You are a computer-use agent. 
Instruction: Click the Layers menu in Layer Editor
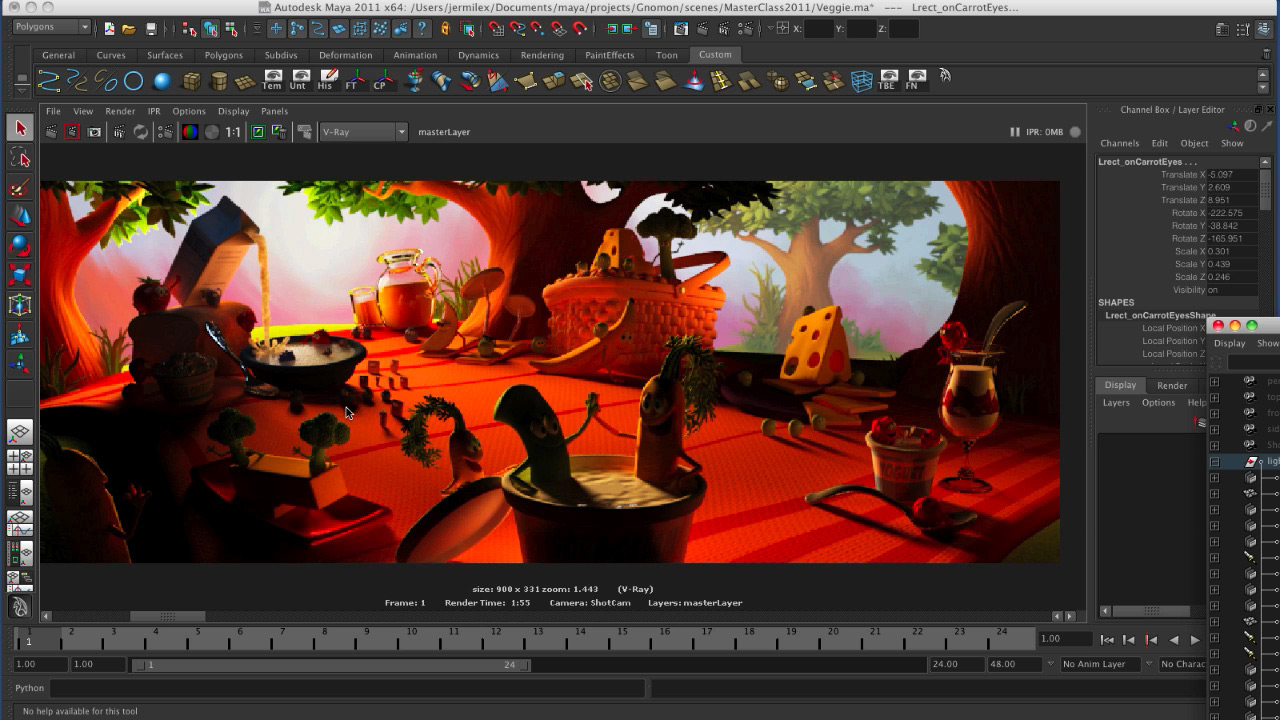coord(1116,403)
